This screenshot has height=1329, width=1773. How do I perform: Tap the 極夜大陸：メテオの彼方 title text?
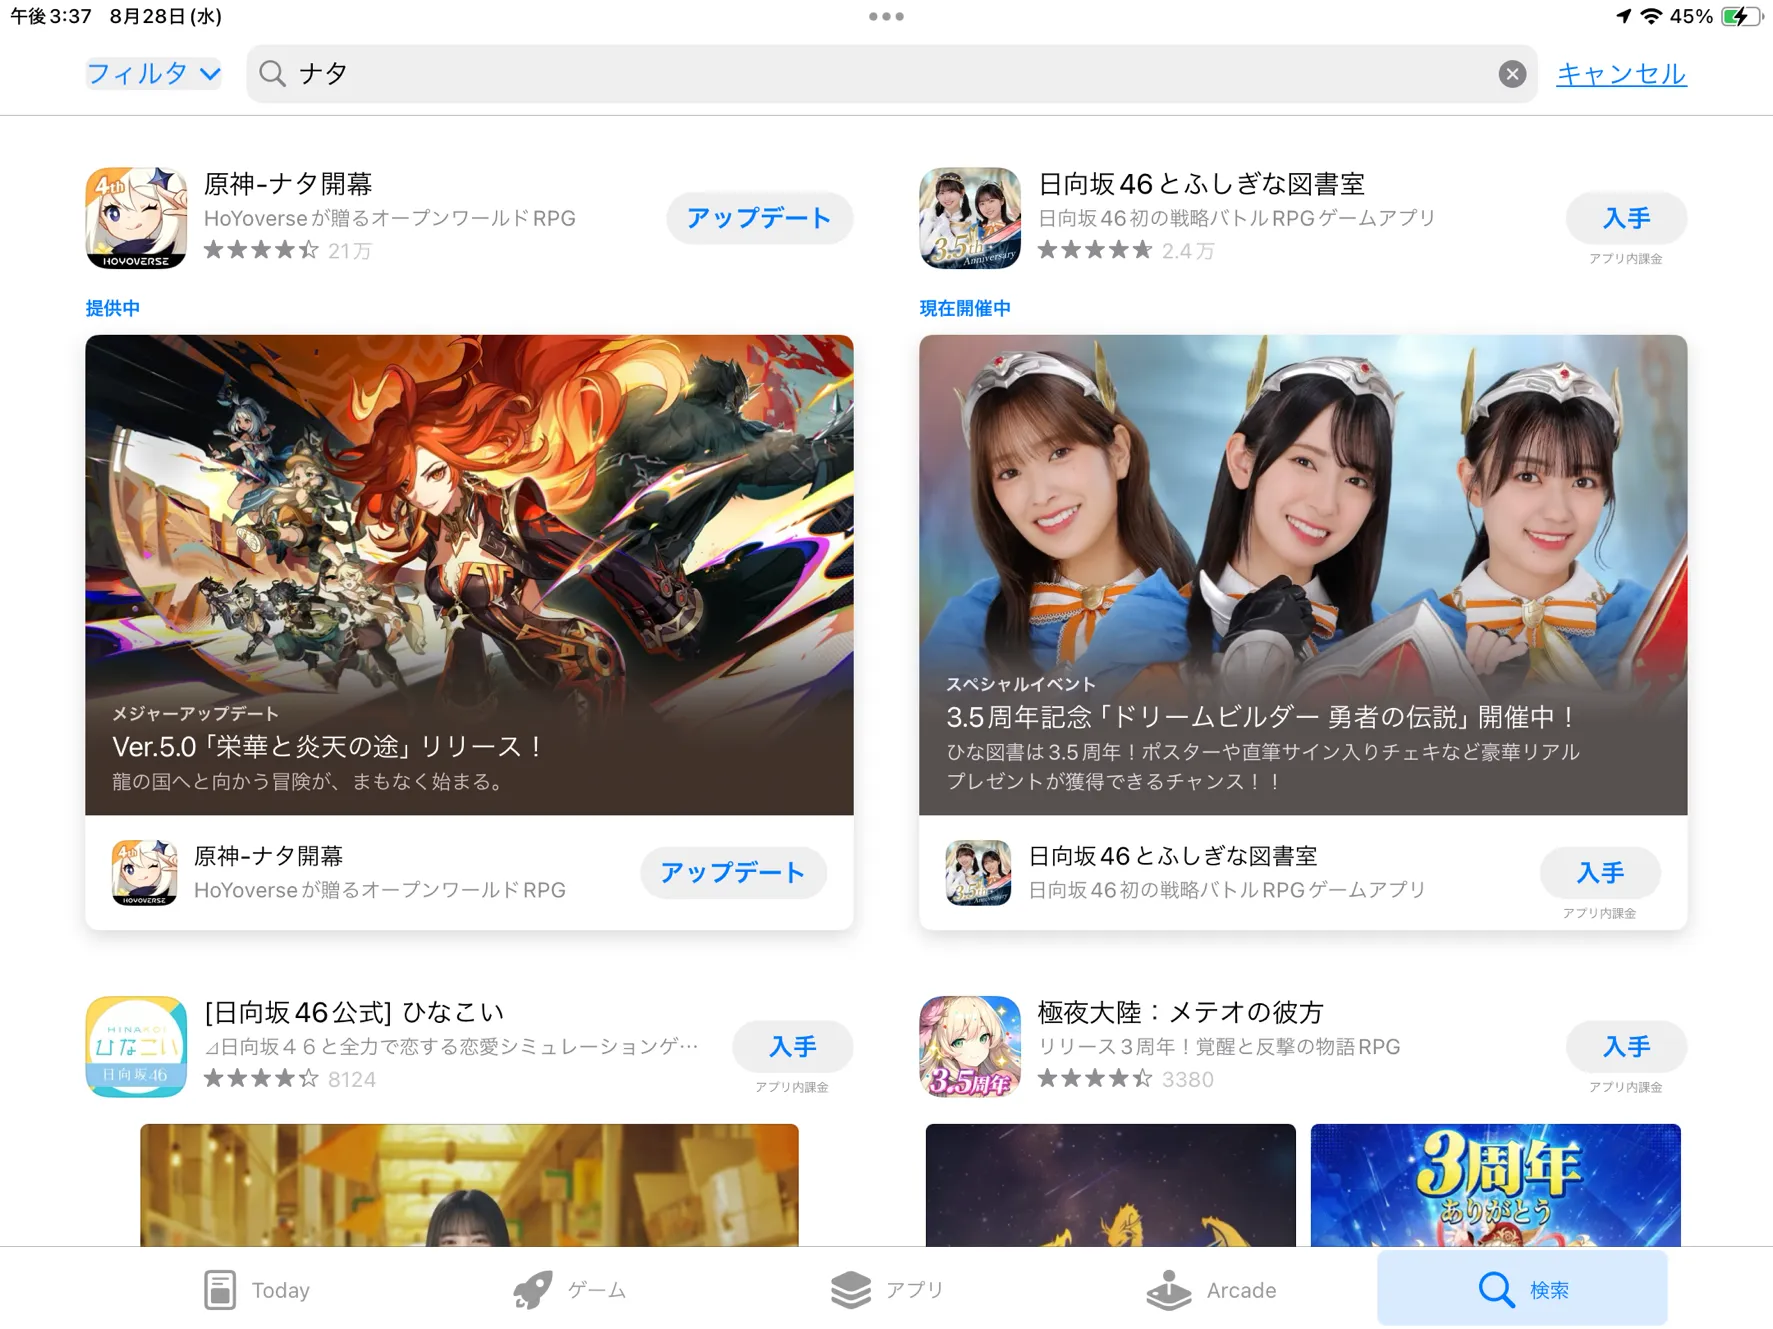(1180, 1012)
